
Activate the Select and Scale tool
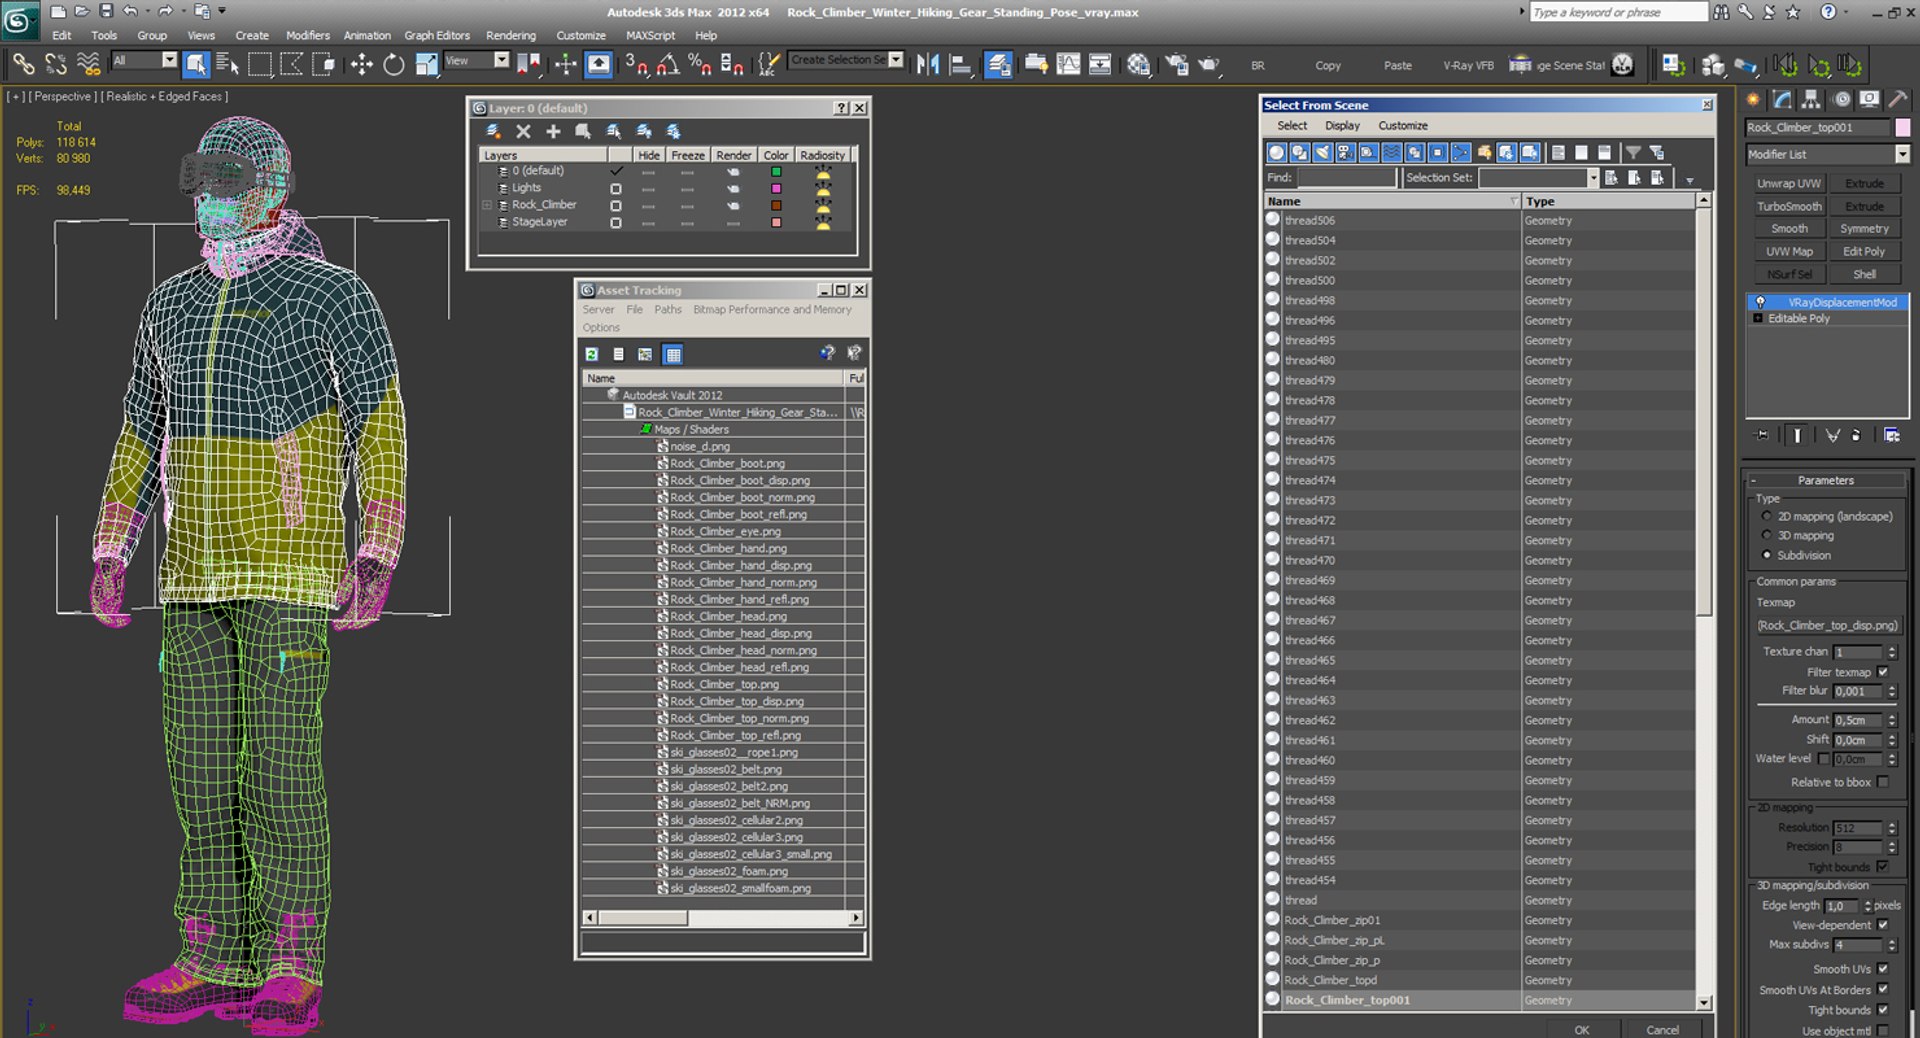(x=426, y=65)
